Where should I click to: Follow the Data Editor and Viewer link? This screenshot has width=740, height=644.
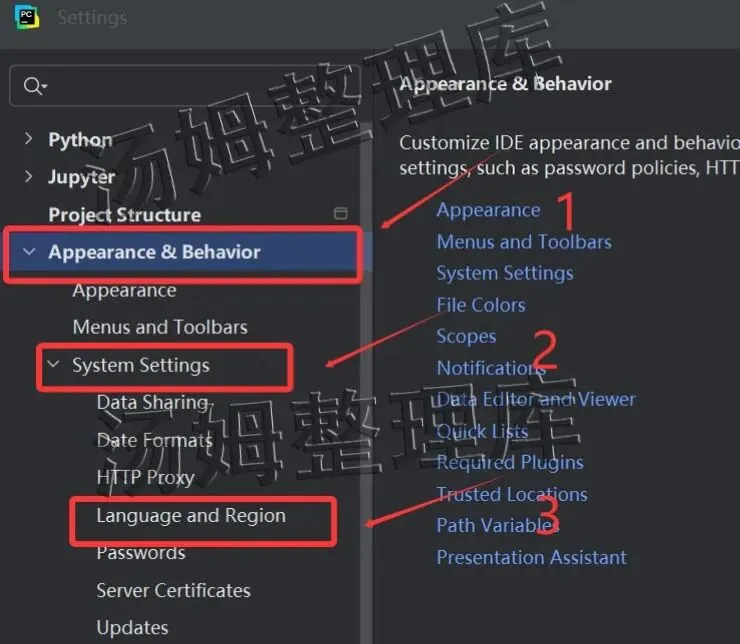(x=536, y=400)
